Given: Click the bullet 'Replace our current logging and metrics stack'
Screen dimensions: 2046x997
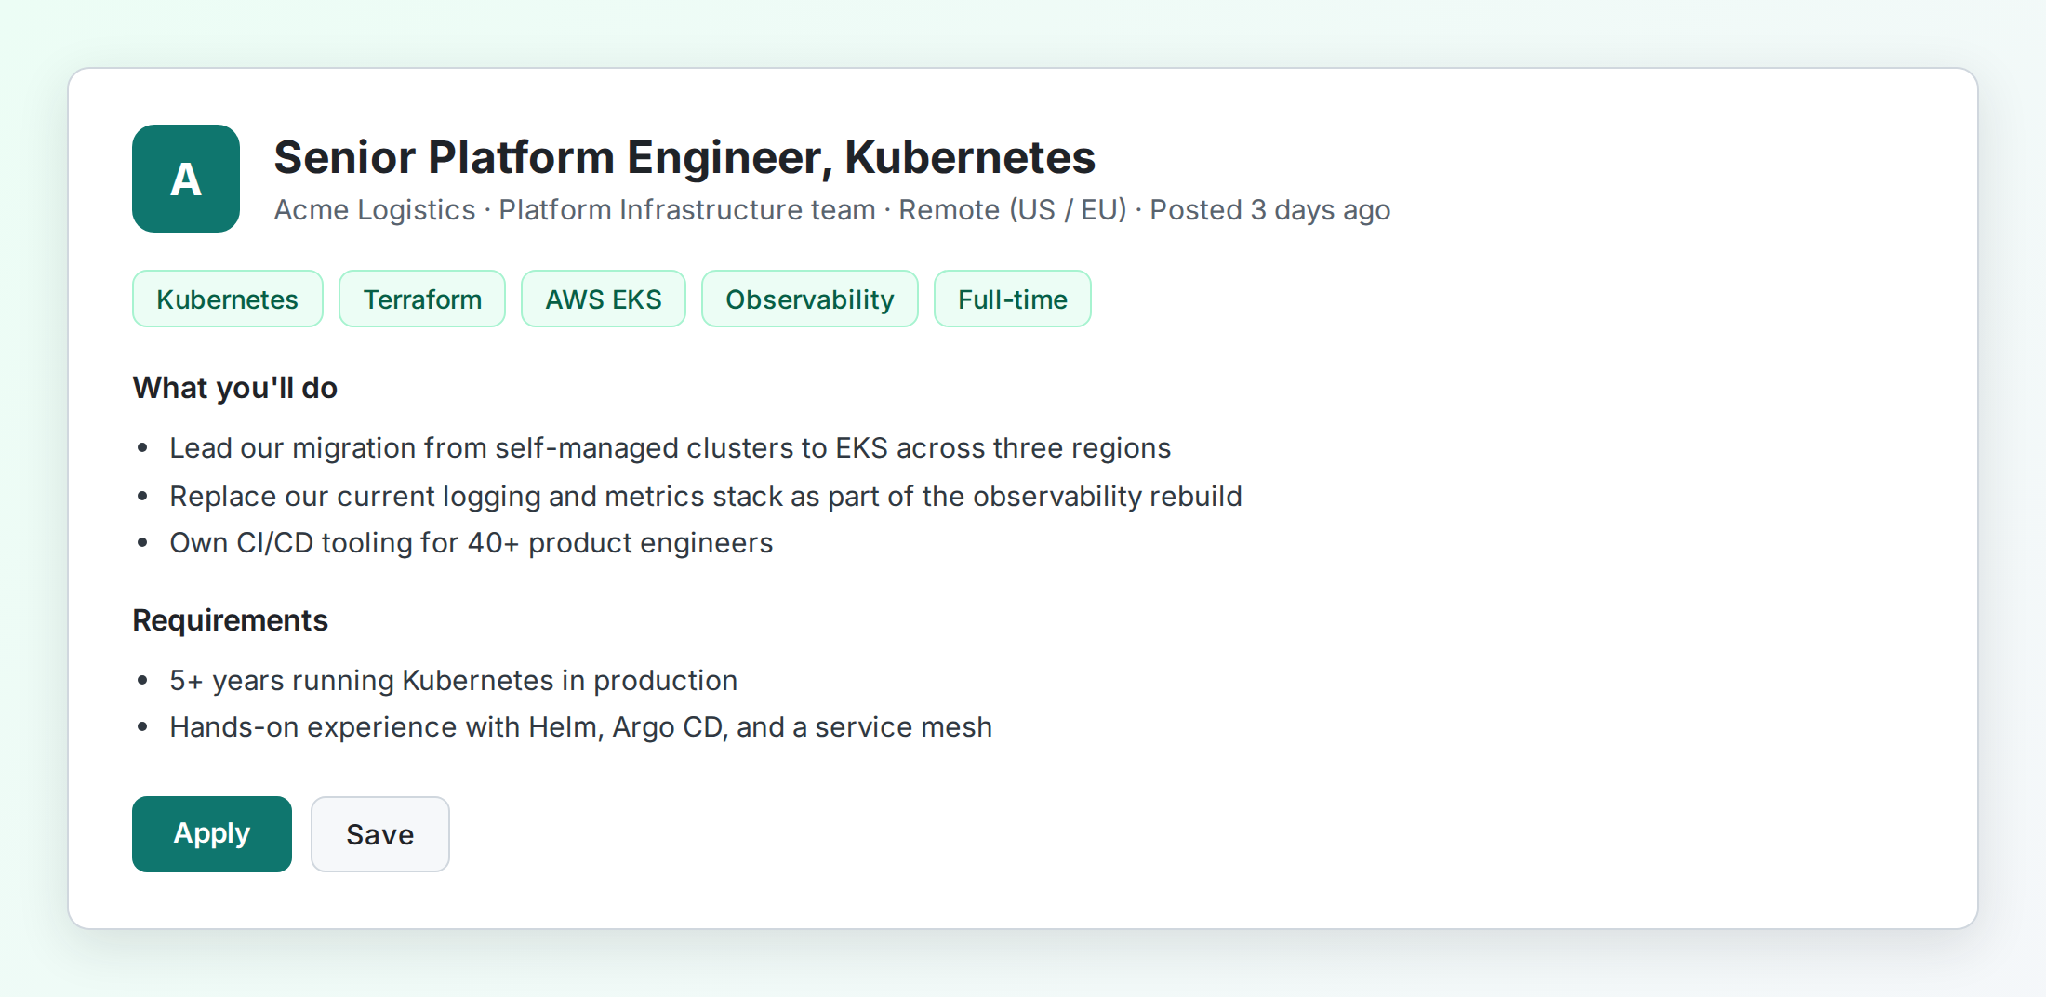Looking at the screenshot, I should pyautogui.click(x=706, y=496).
